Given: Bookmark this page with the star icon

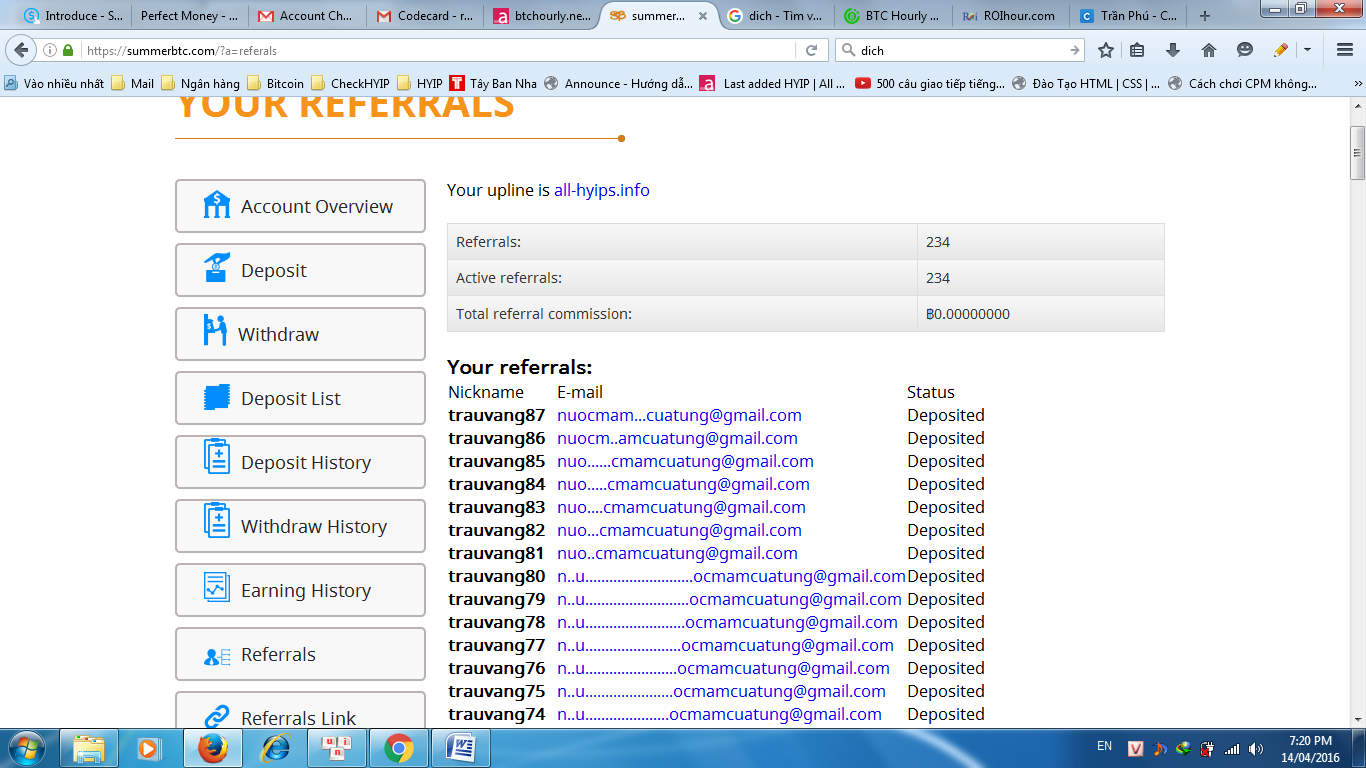Looking at the screenshot, I should pyautogui.click(x=1105, y=50).
